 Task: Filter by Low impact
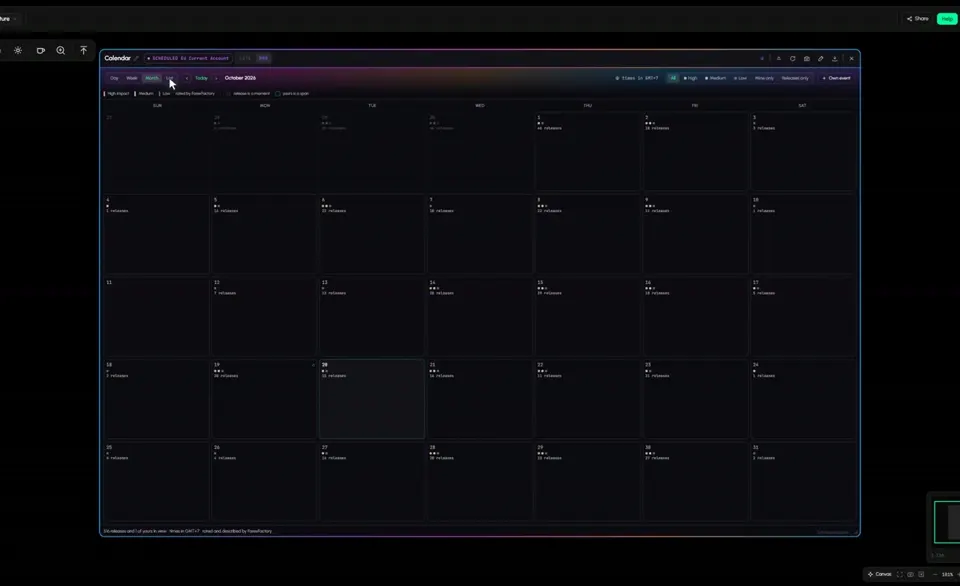click(x=740, y=78)
